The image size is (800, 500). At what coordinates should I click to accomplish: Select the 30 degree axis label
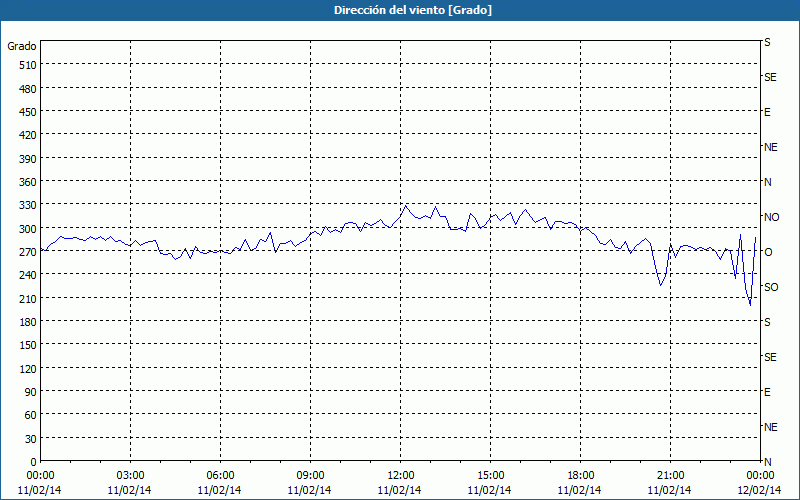pos(31,439)
